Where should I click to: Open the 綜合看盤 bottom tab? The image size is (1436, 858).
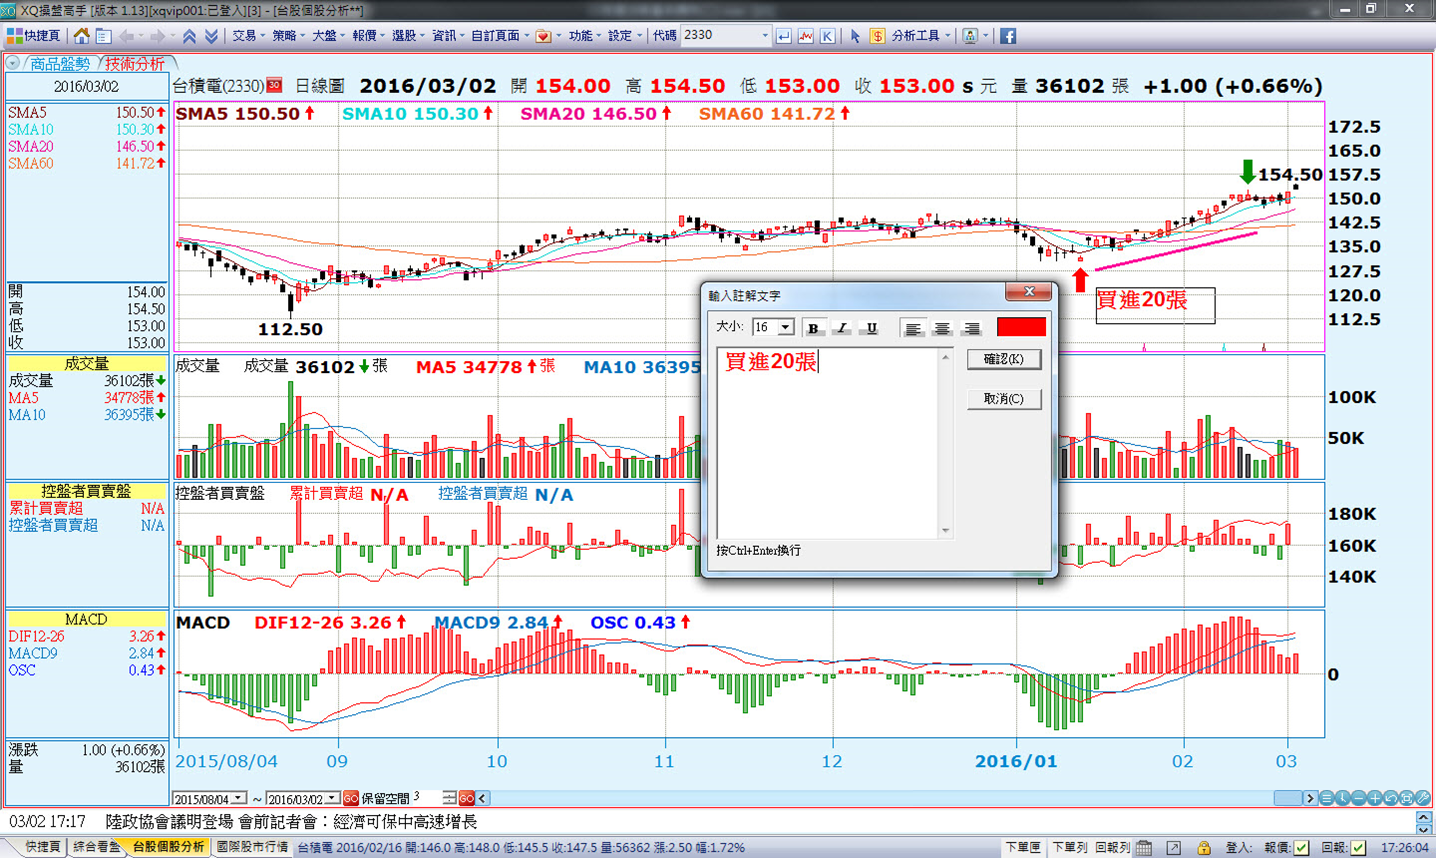(x=96, y=847)
